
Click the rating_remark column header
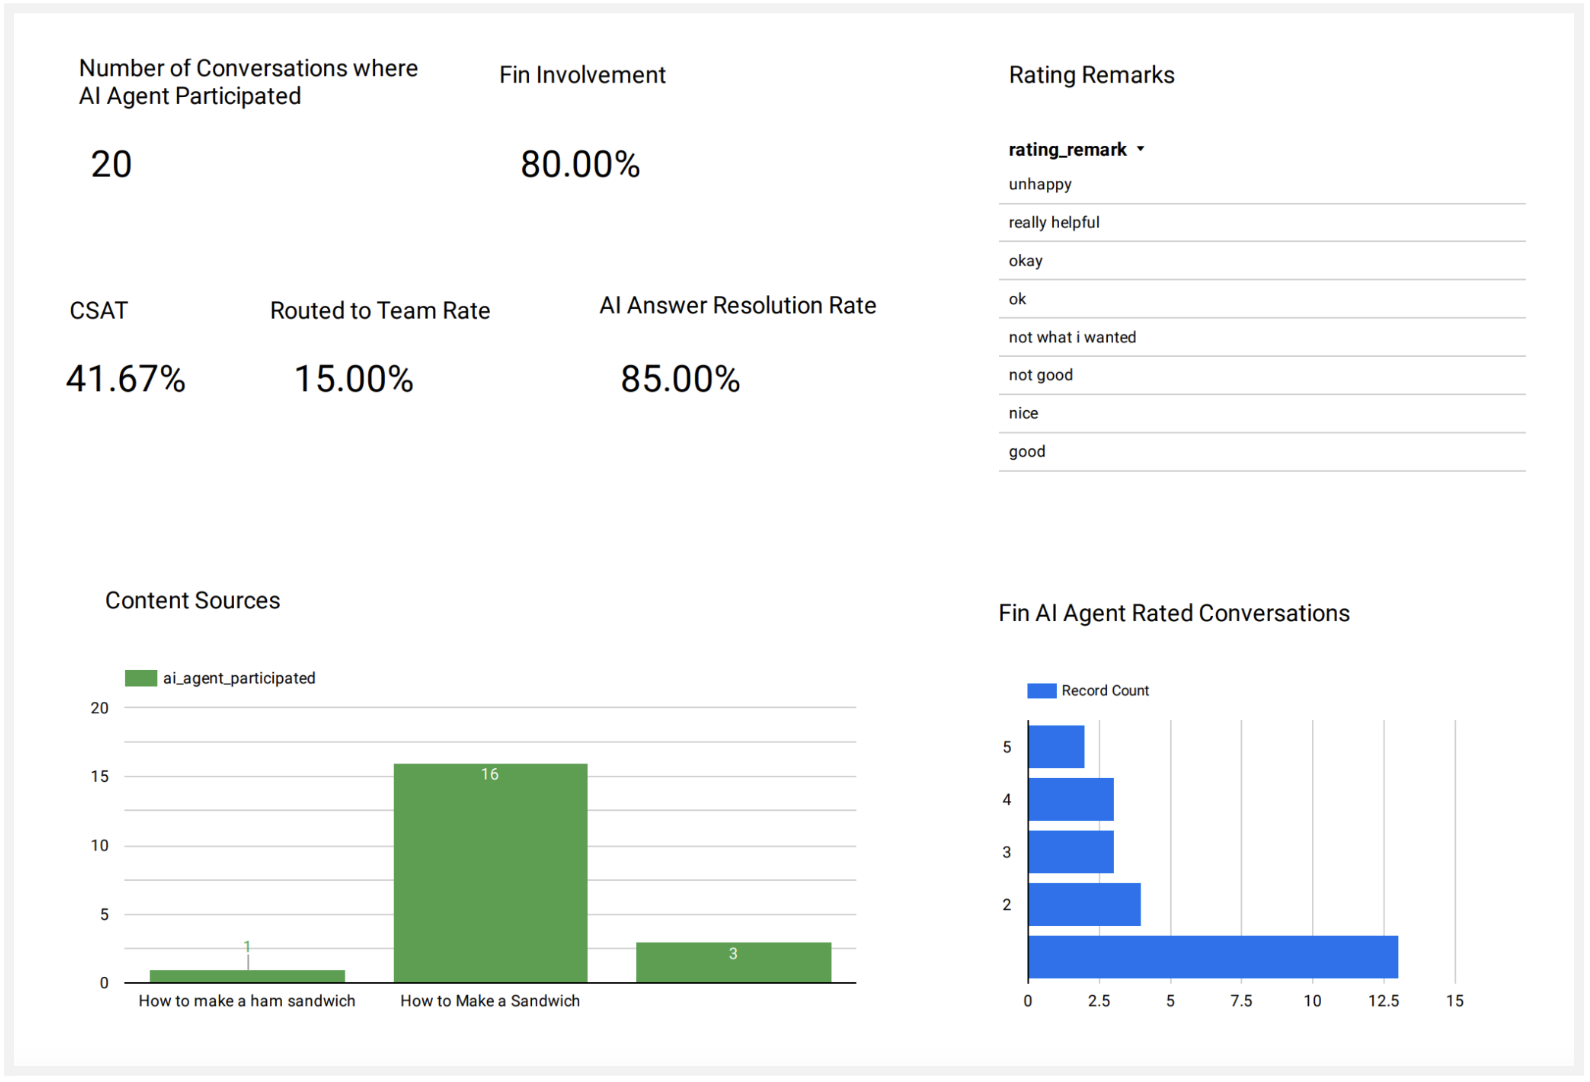1067,150
